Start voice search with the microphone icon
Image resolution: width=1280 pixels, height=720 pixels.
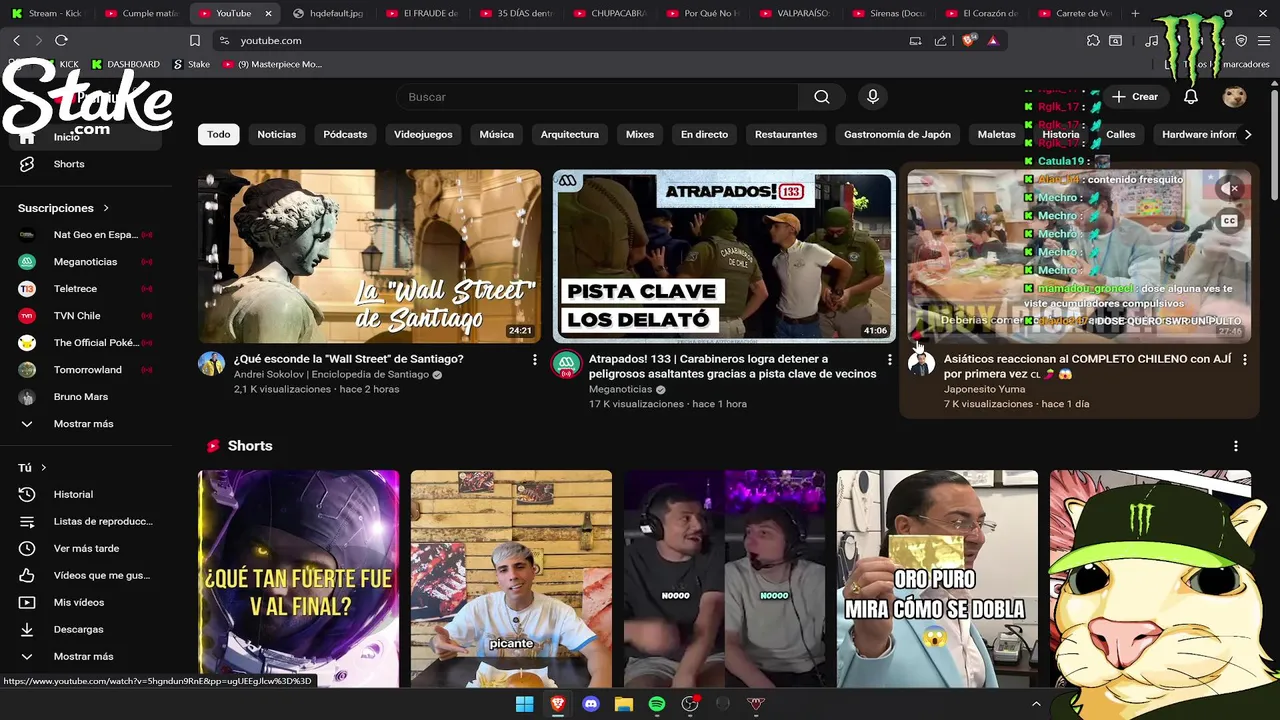pyautogui.click(x=873, y=97)
